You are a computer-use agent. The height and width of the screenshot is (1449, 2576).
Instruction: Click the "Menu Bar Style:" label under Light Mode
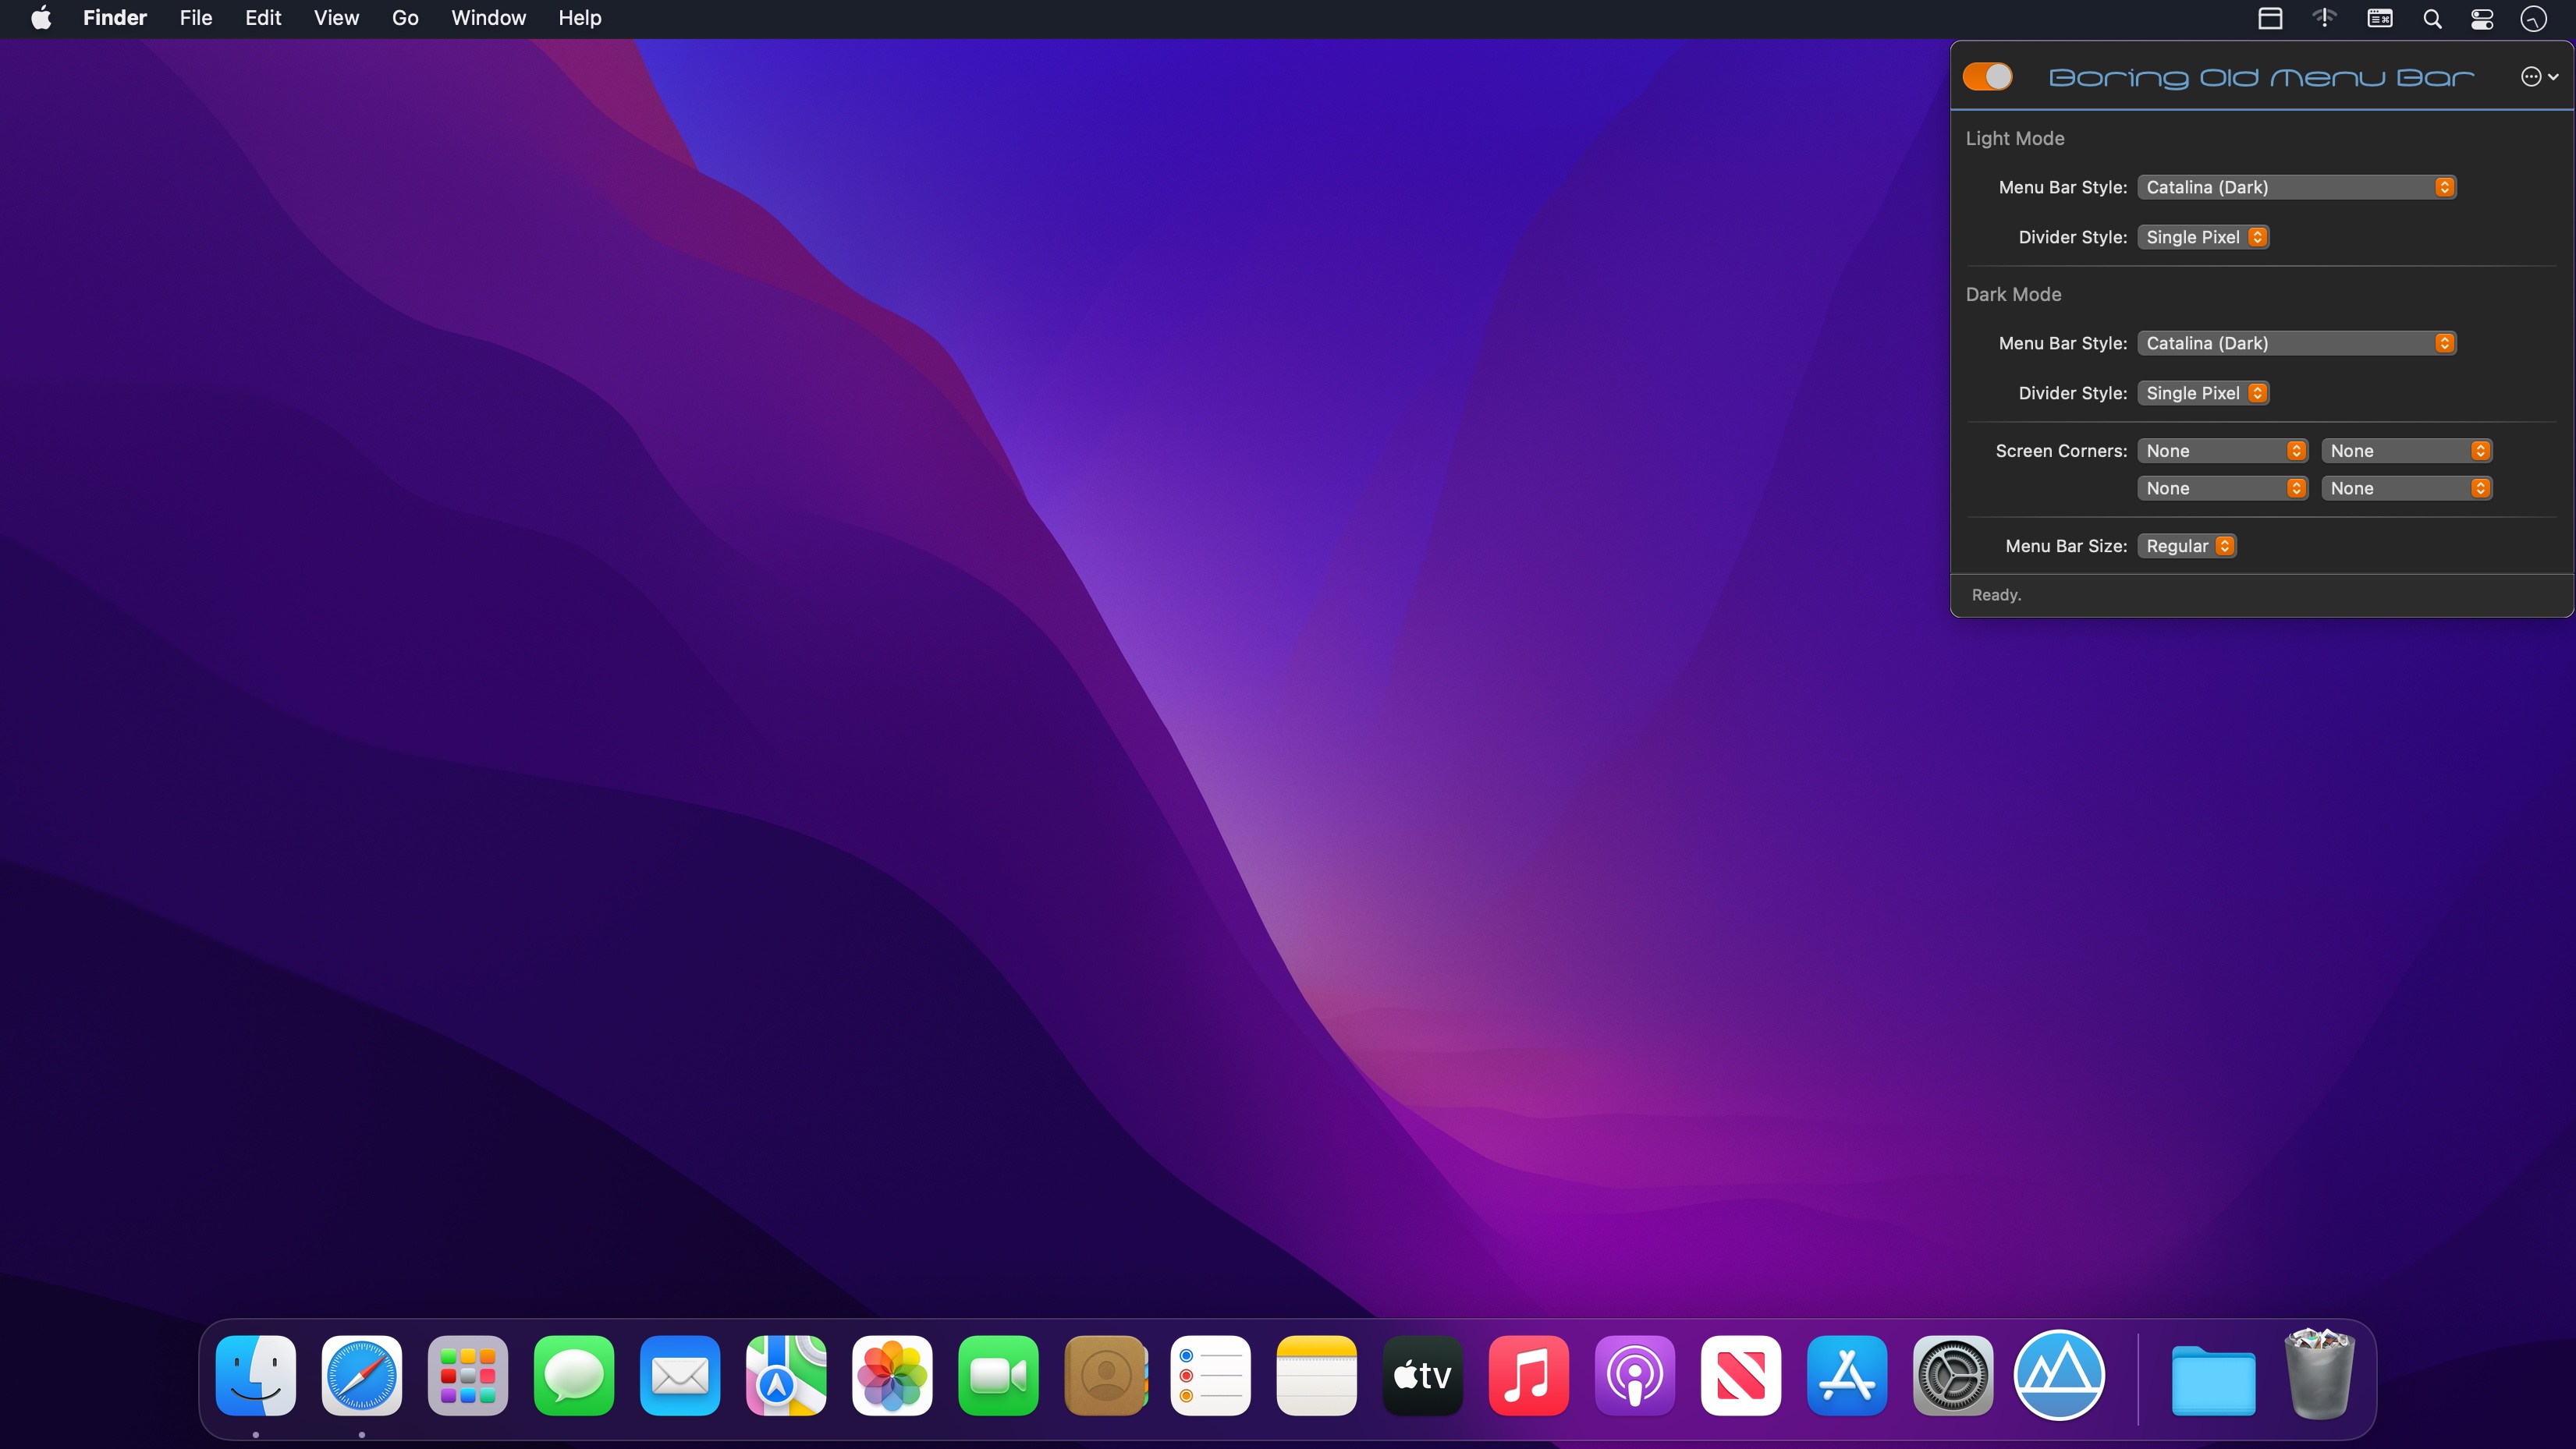[x=2063, y=187]
